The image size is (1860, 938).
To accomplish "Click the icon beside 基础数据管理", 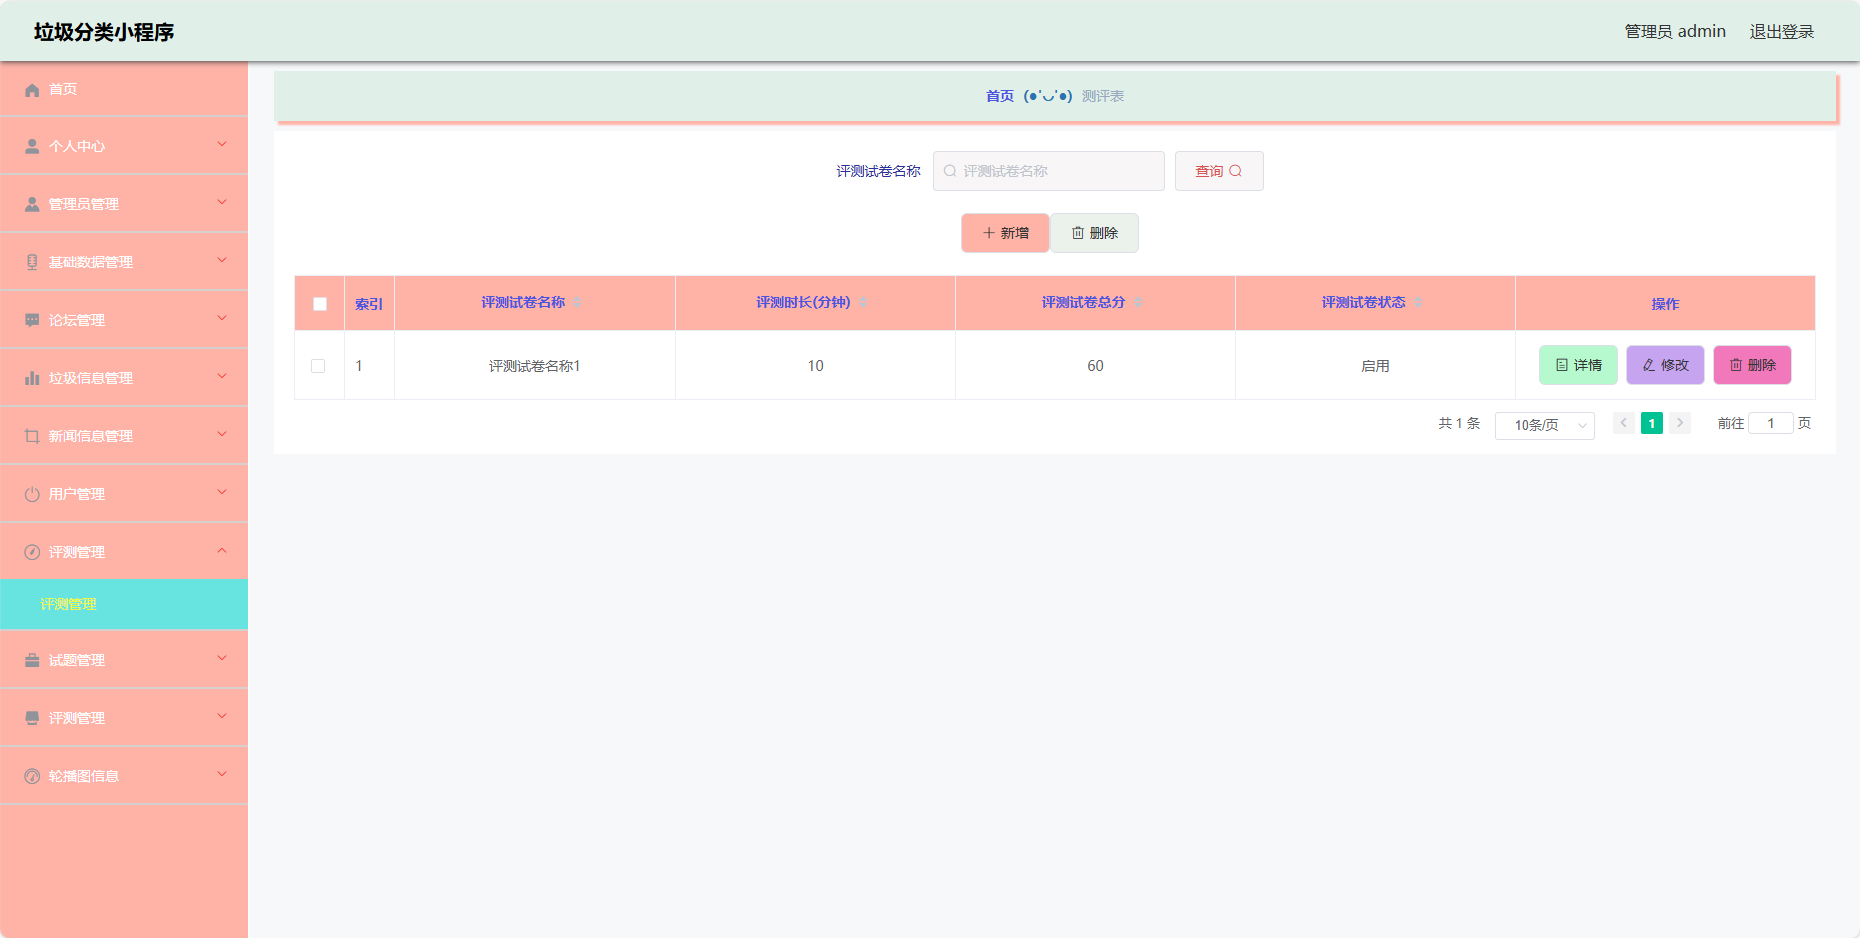I will click(x=32, y=262).
